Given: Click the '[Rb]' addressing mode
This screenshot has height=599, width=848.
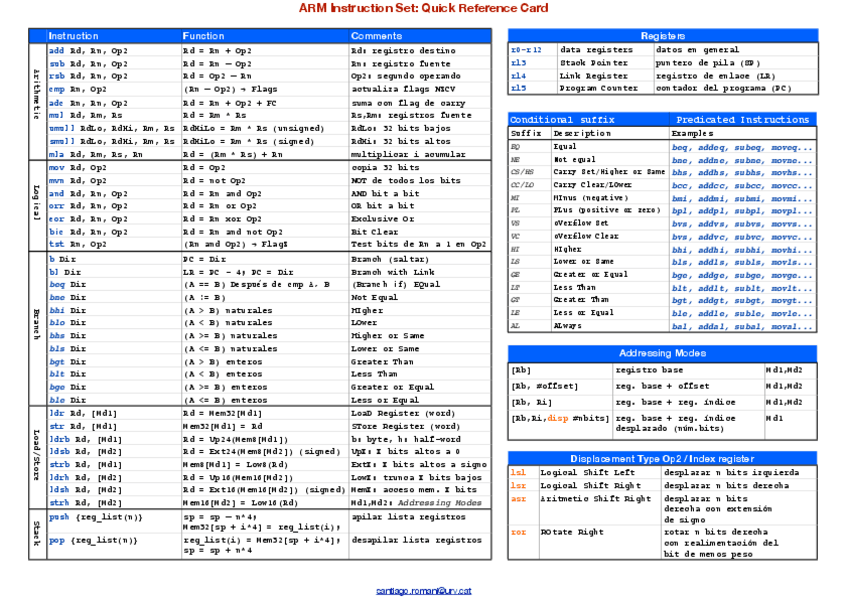Looking at the screenshot, I should point(521,370).
